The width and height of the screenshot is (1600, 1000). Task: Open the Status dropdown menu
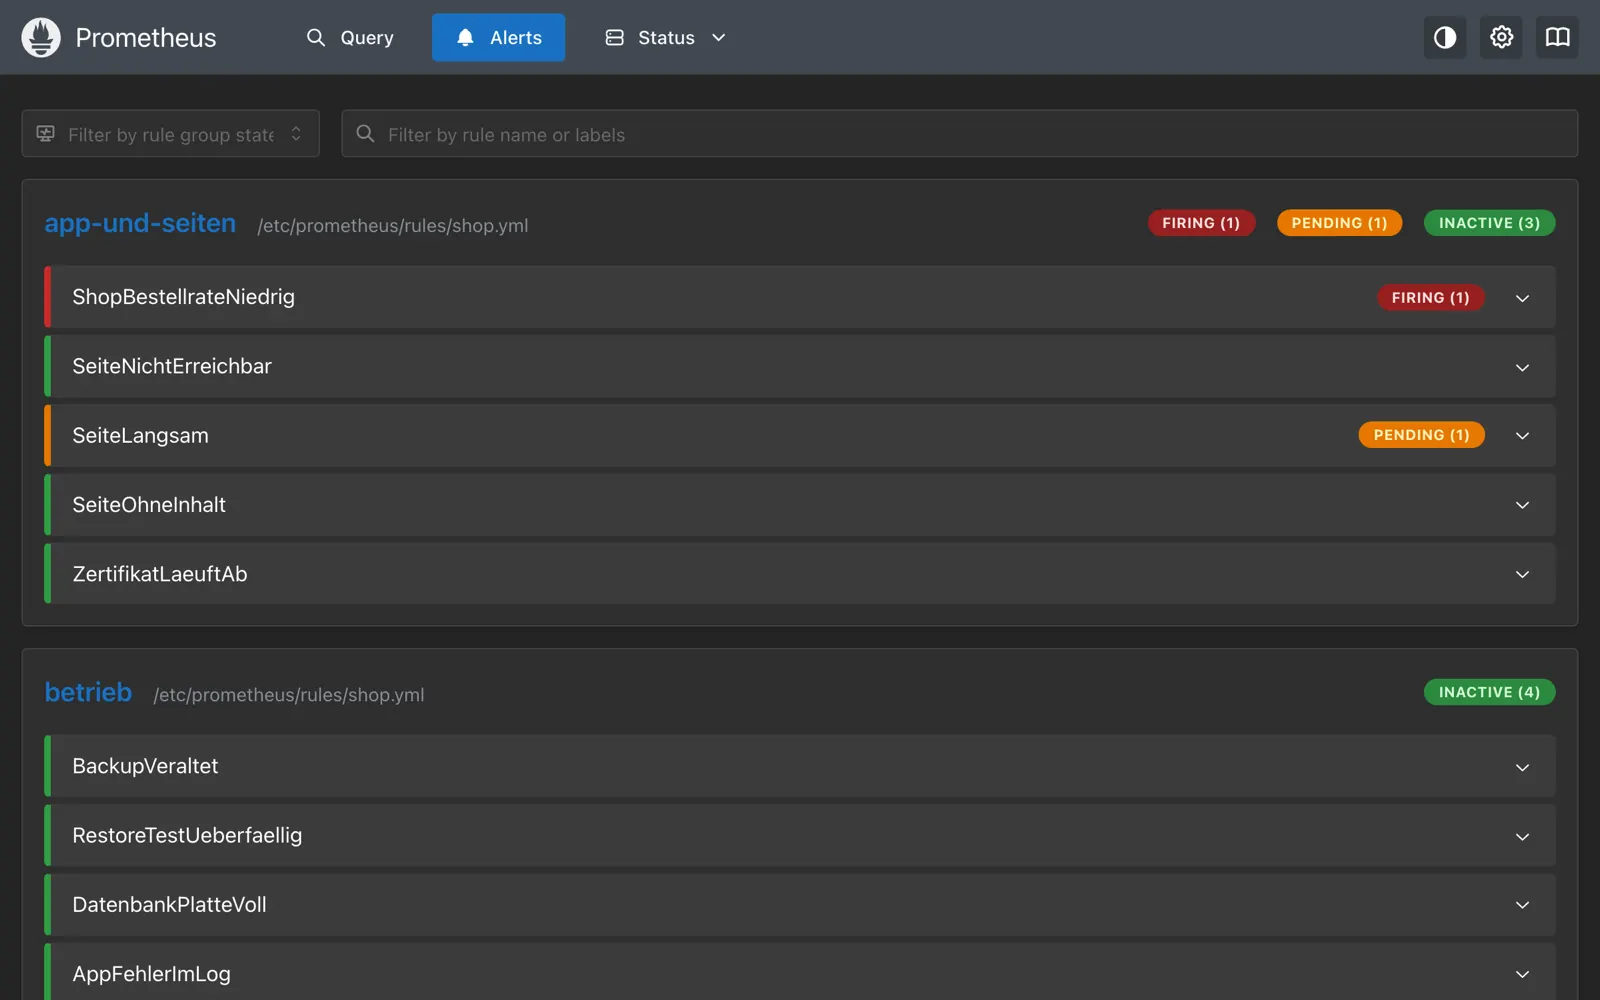pos(666,38)
